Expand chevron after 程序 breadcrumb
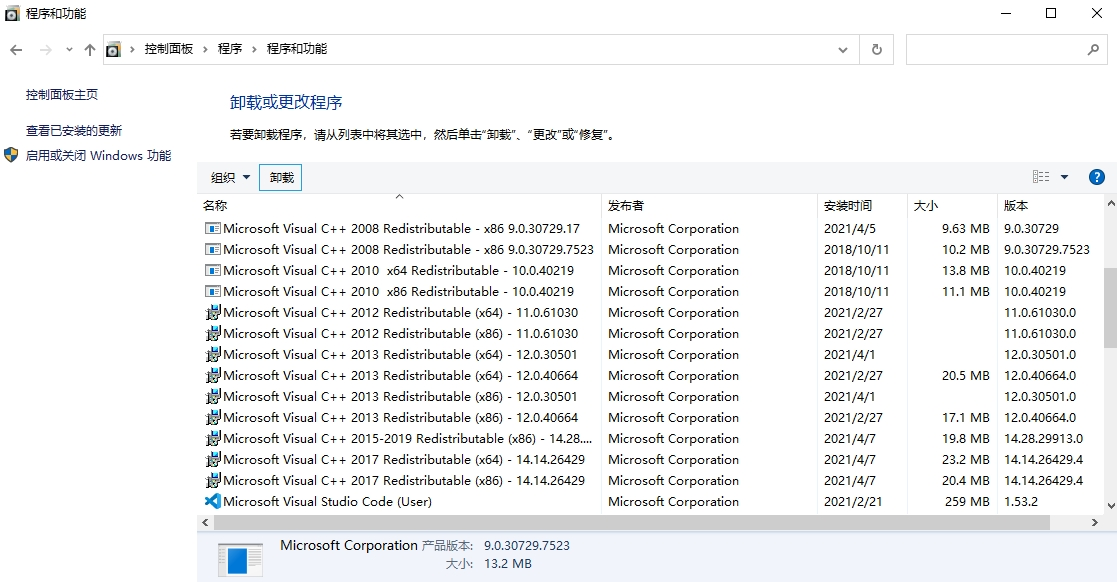Viewport: 1117px width, 582px height. coord(254,49)
